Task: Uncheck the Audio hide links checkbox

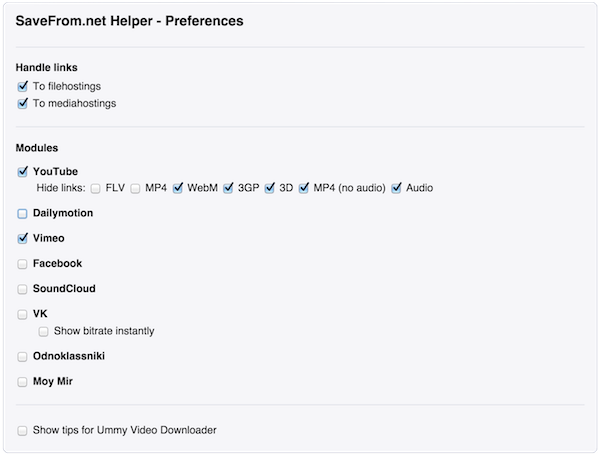Action: (x=396, y=188)
